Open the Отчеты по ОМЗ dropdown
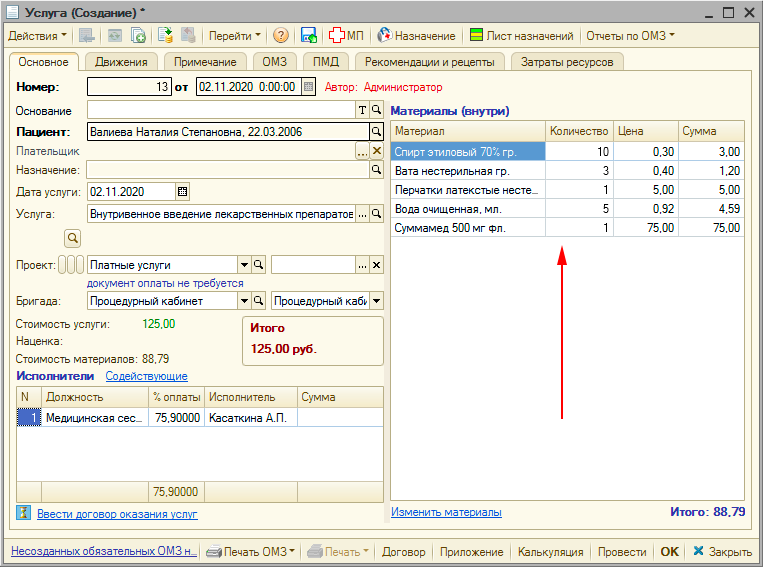 click(x=630, y=35)
